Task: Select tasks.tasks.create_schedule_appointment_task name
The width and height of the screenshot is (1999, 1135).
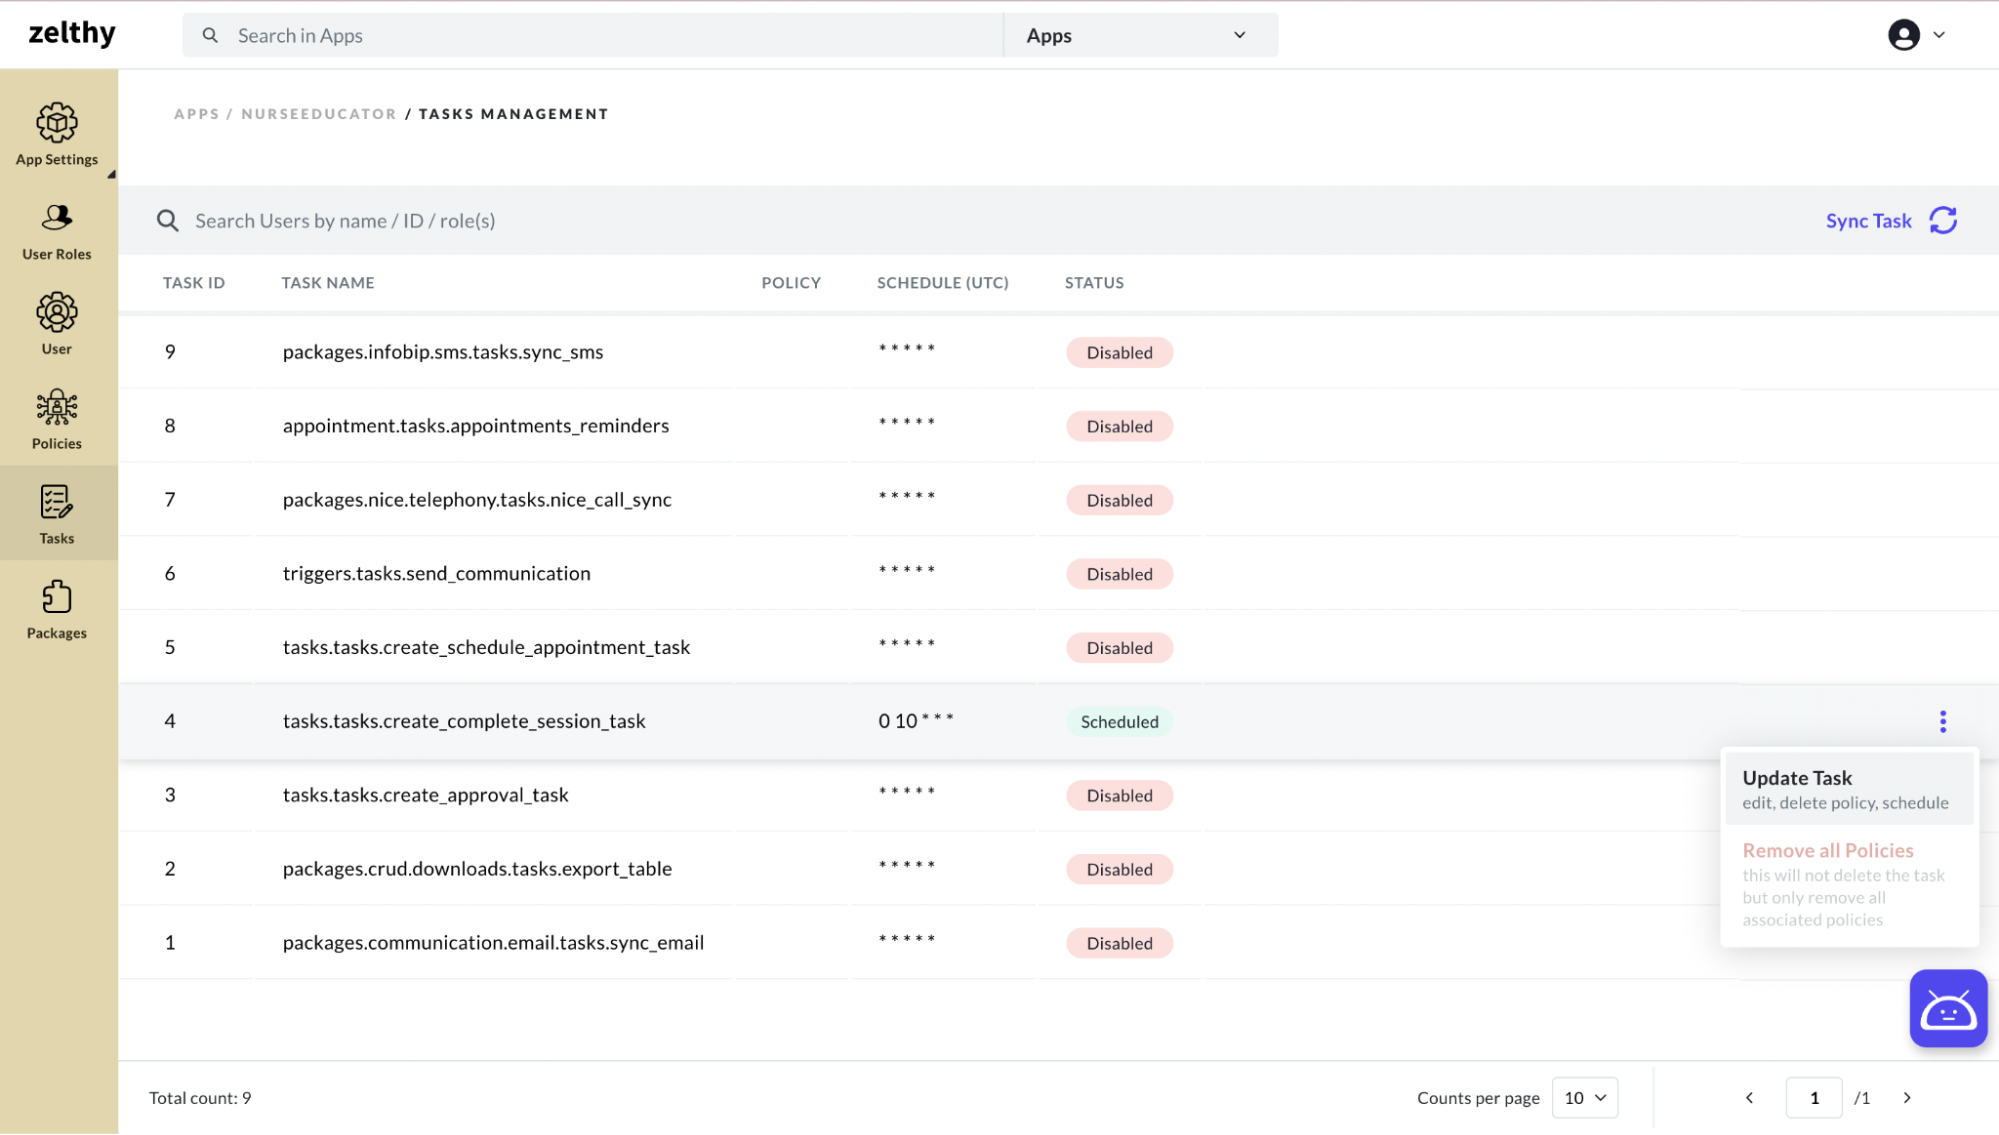Action: [x=487, y=648]
